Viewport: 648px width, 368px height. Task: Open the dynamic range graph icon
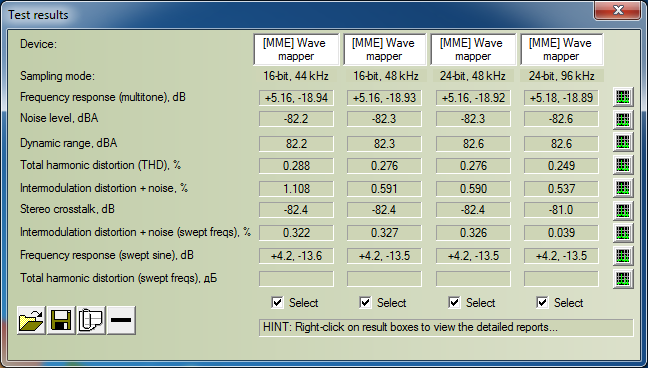click(623, 142)
